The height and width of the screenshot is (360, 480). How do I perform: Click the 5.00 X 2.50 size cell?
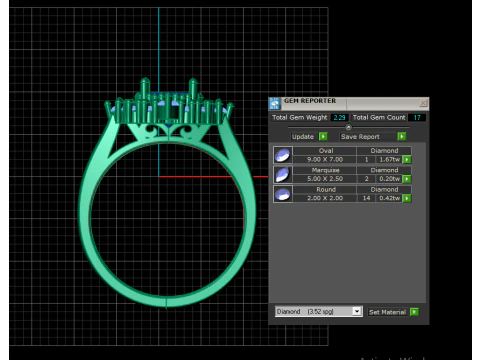tap(325, 179)
